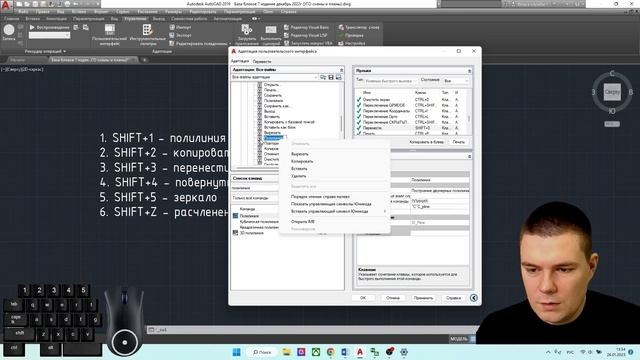Click the open customization file icon
Screen dimensions: 640x360
323,77
